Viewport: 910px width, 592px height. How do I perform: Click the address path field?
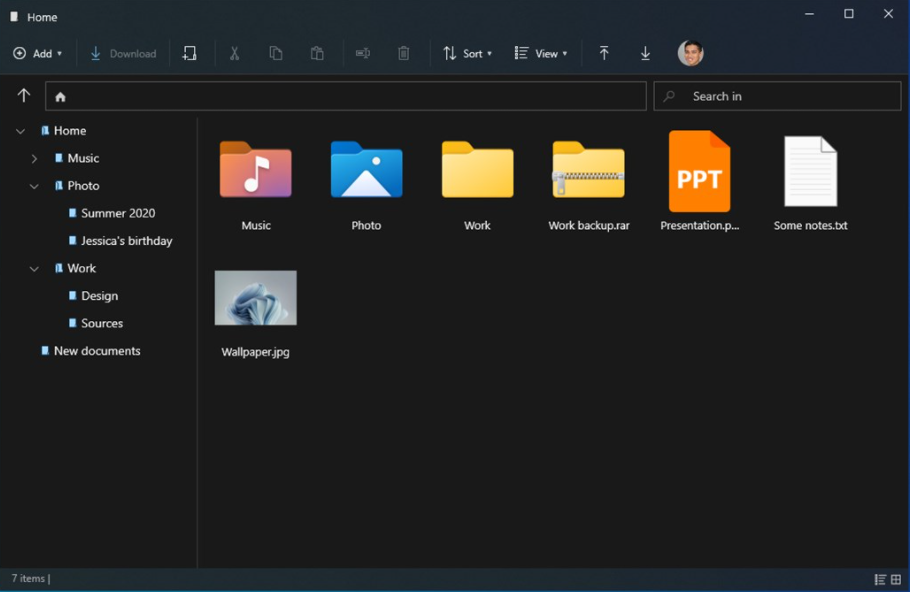click(346, 96)
